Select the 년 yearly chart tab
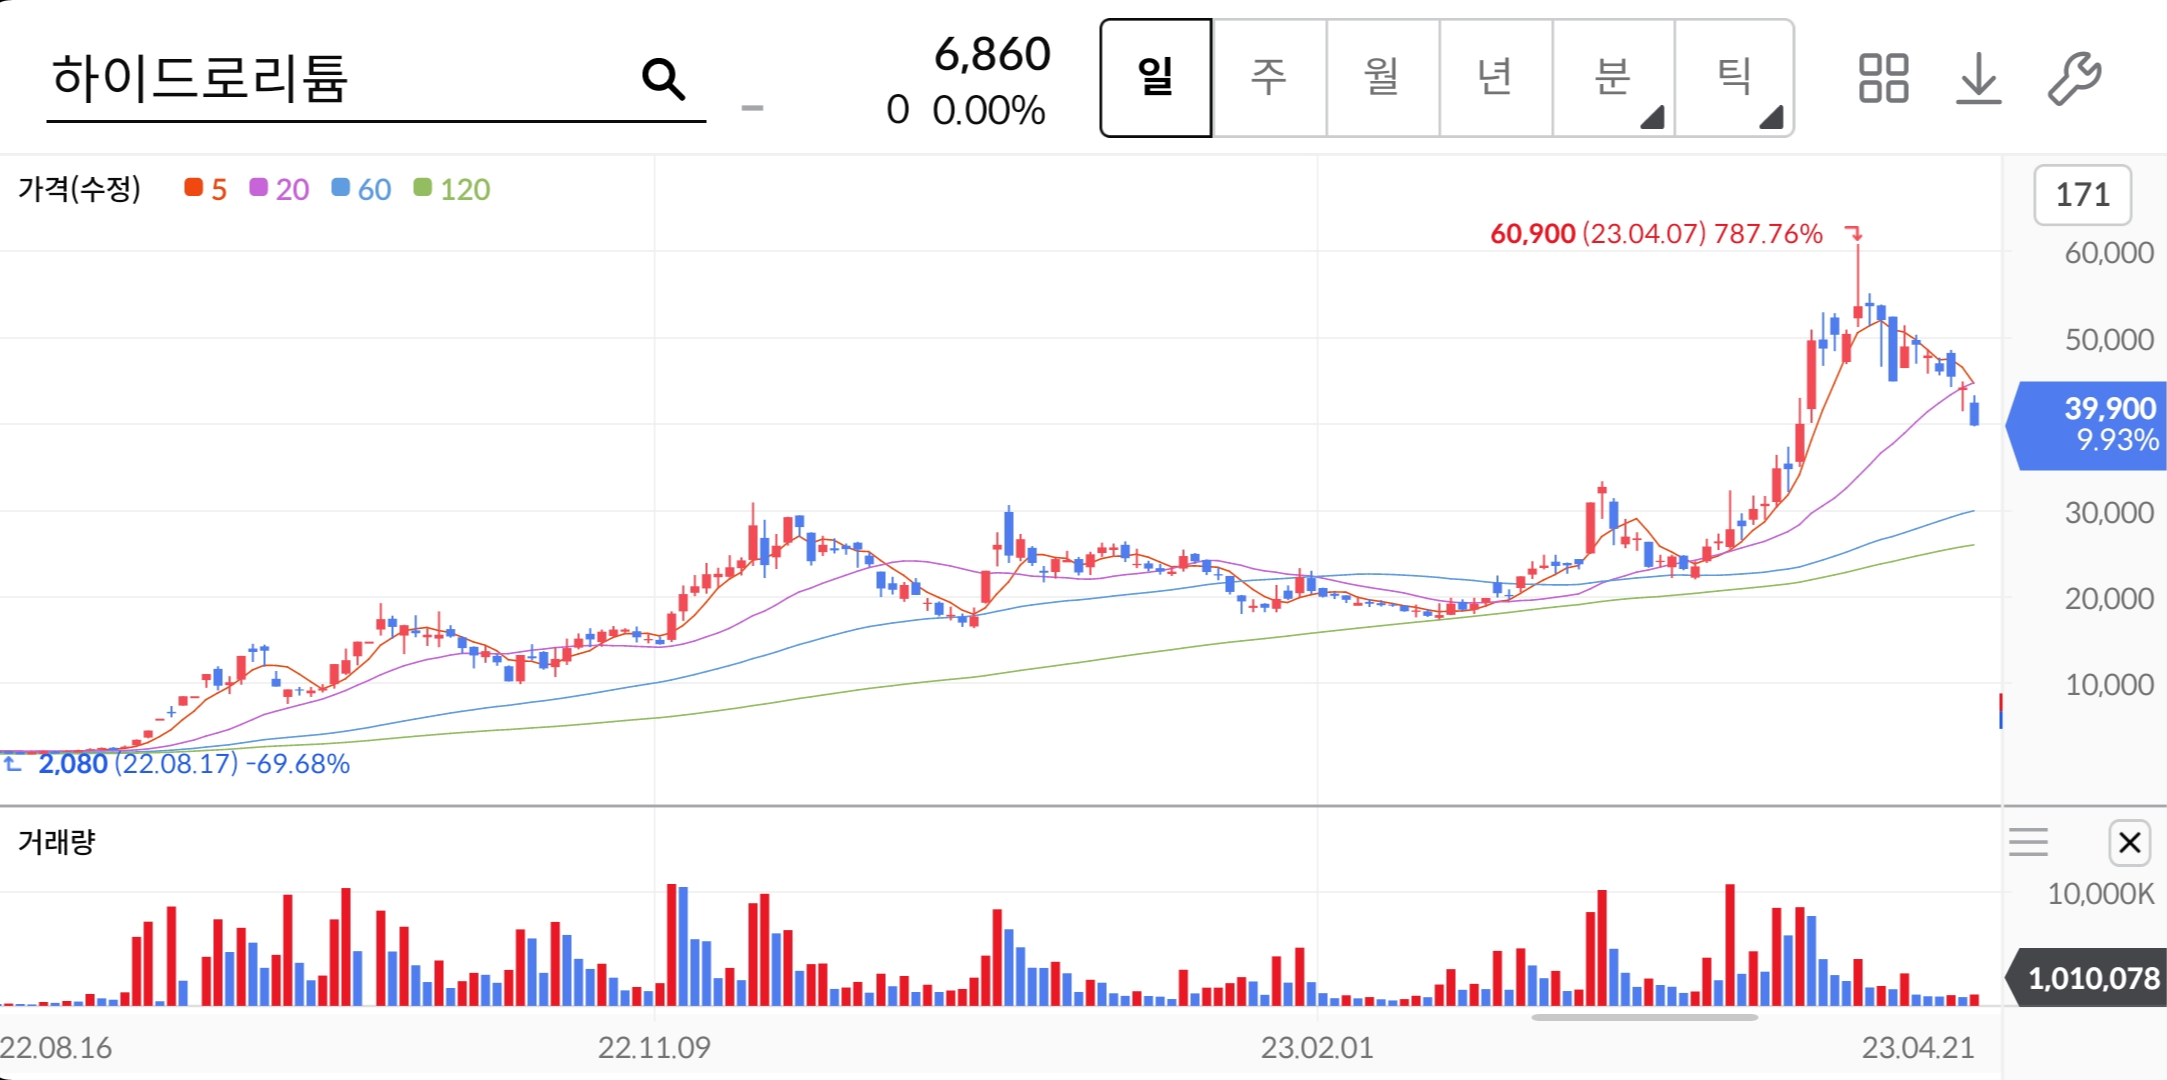Screen dimensions: 2167x1080 point(1495,78)
